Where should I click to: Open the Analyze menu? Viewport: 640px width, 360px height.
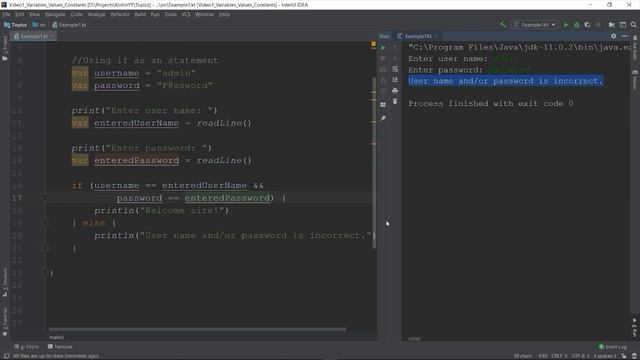pos(96,14)
